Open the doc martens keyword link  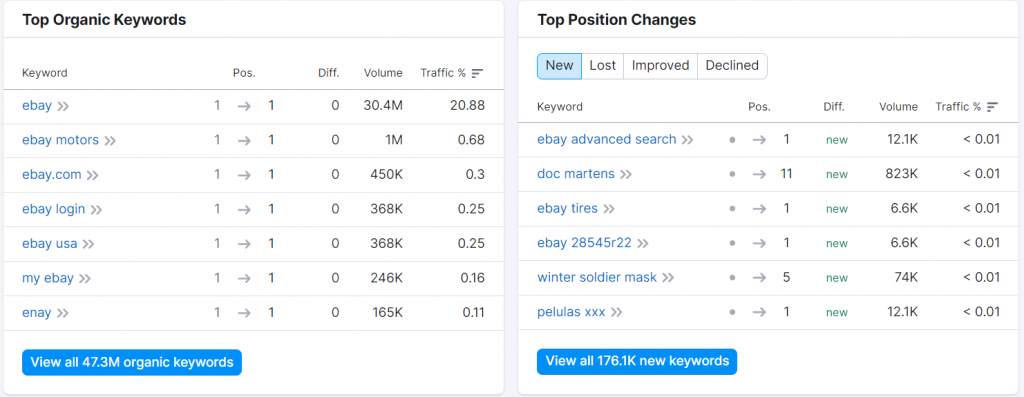pos(576,174)
